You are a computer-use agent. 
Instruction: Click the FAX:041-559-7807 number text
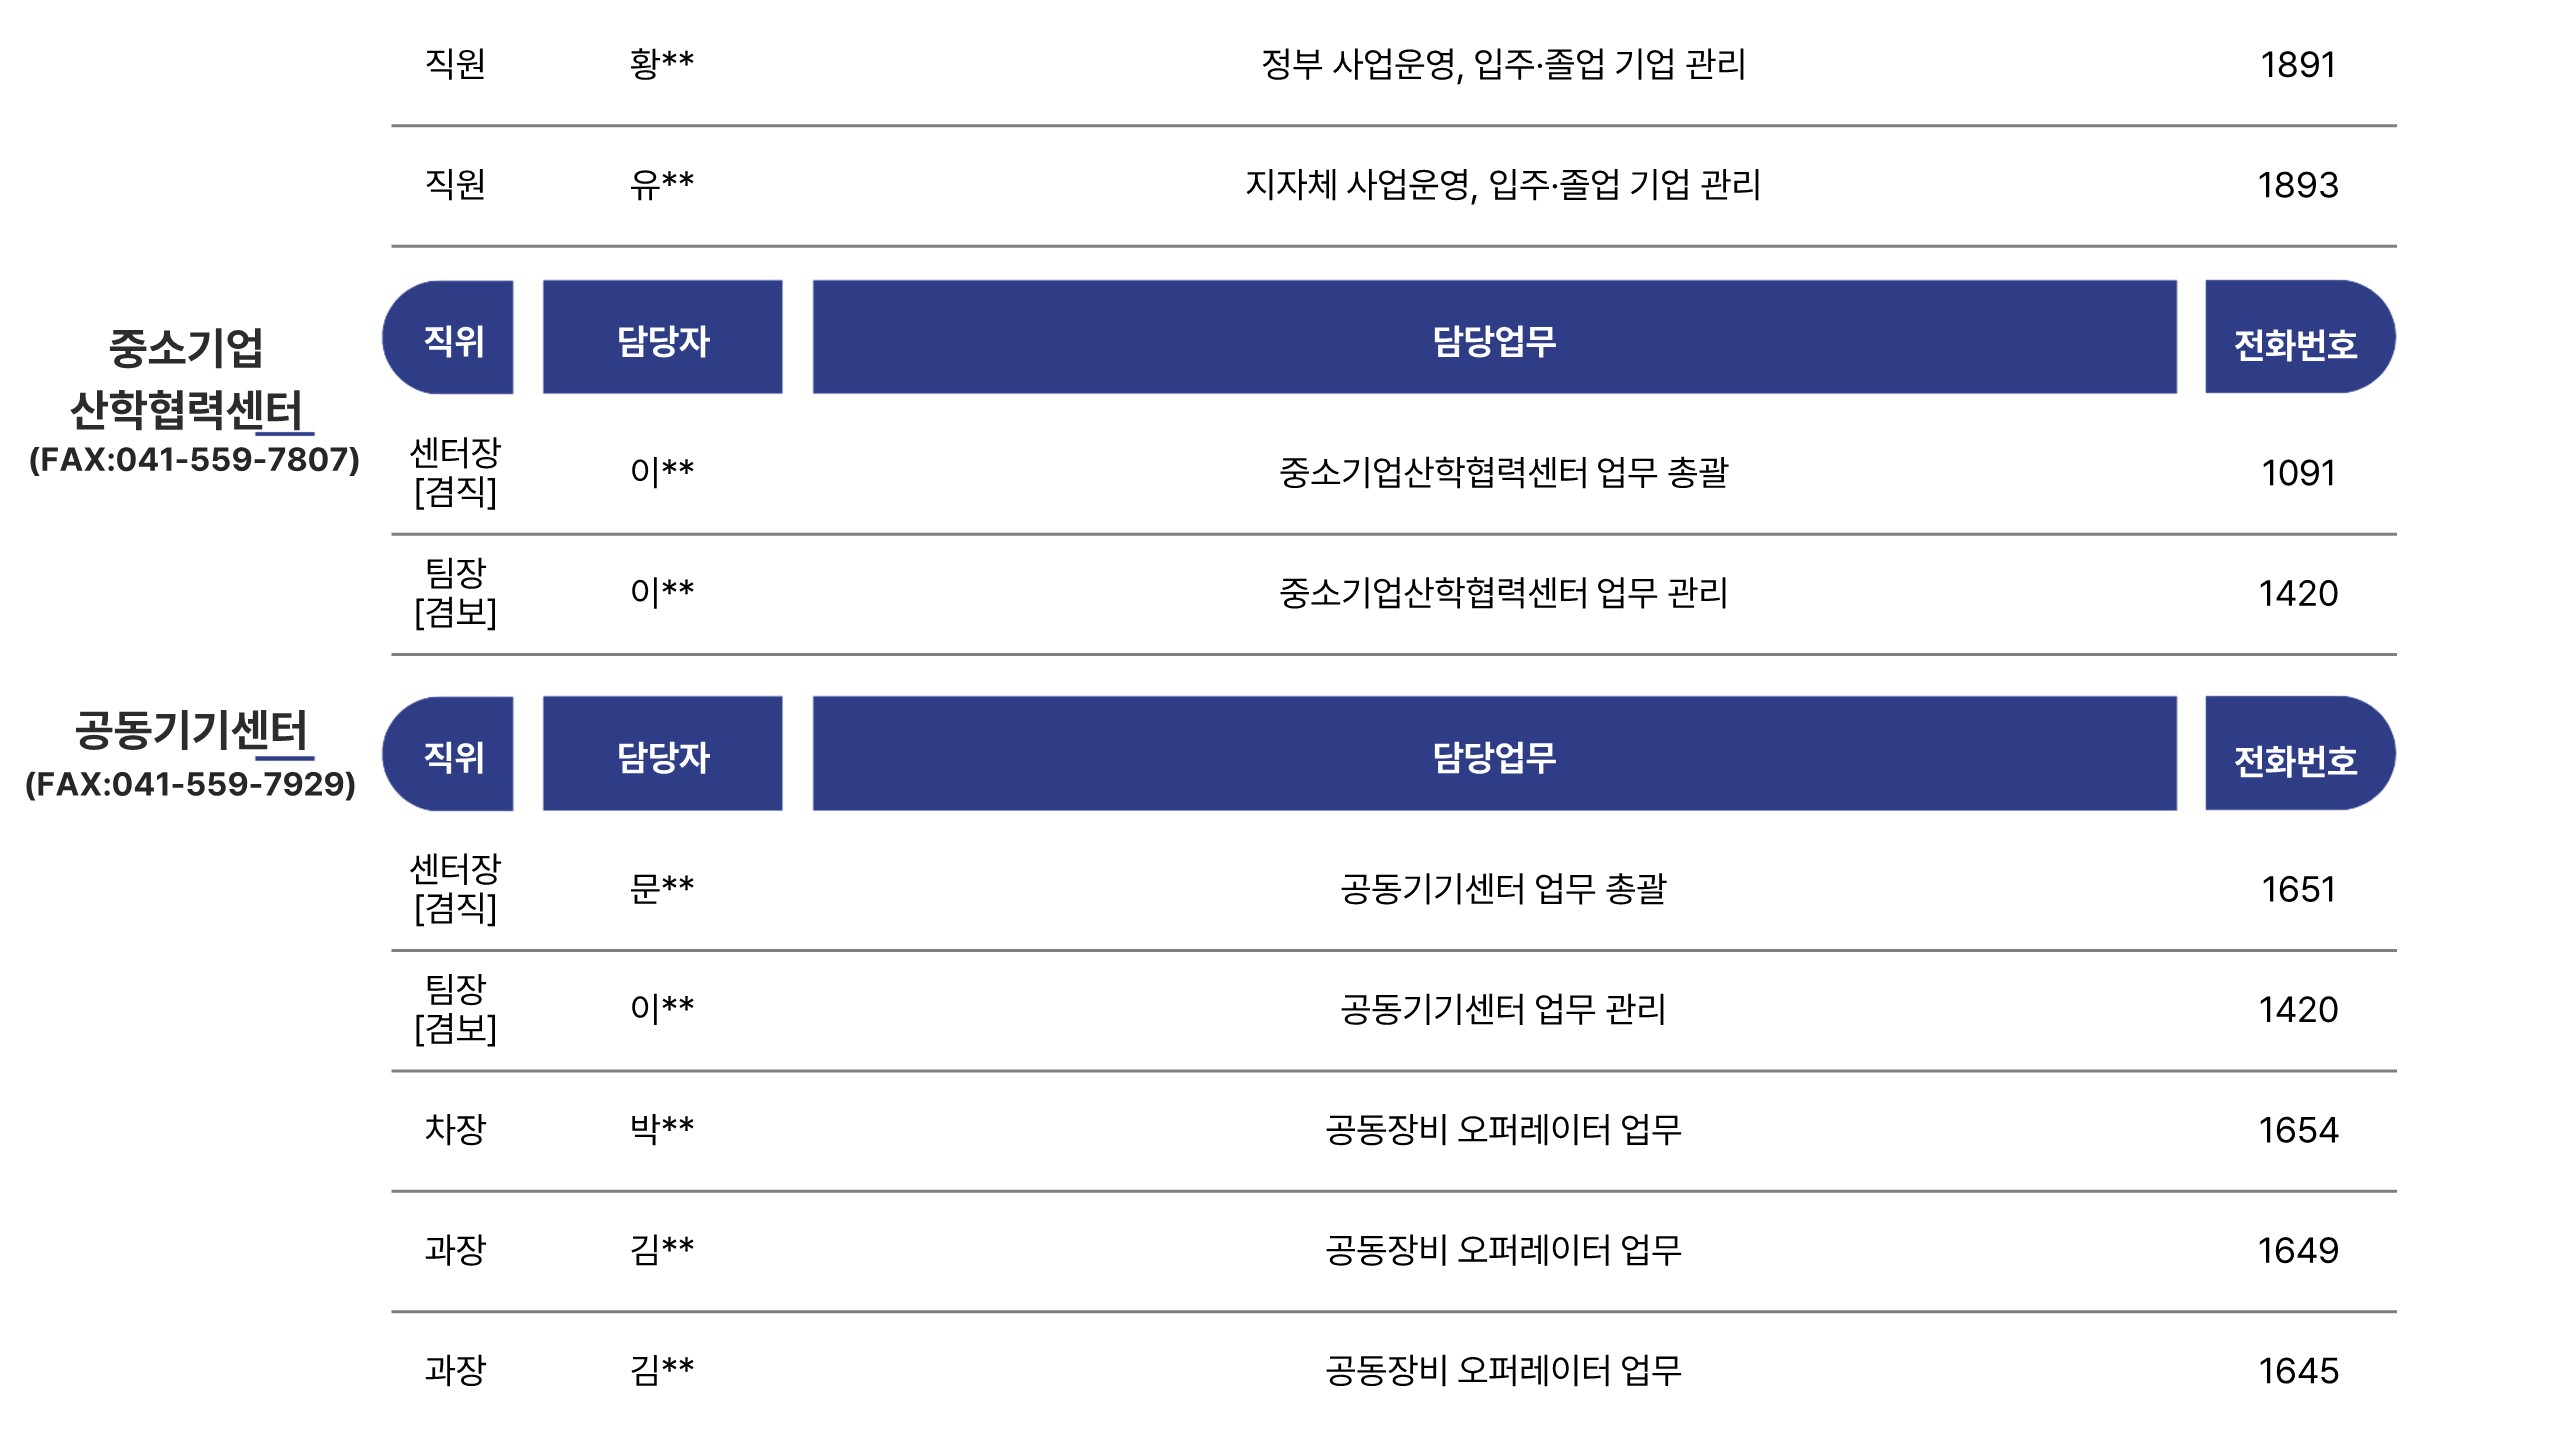coord(194,460)
